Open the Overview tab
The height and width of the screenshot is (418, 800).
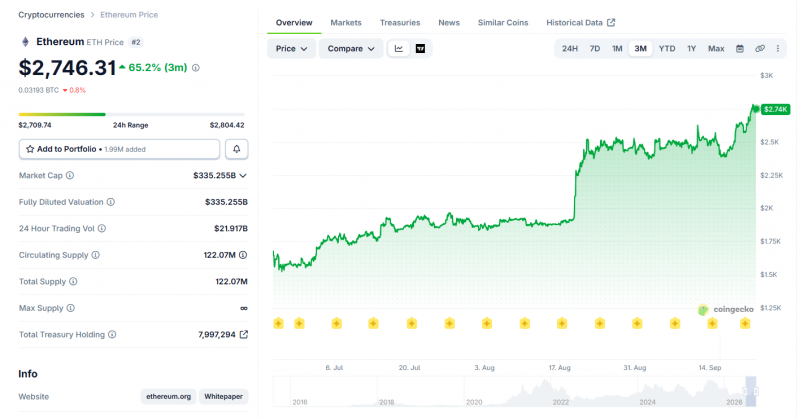click(294, 22)
